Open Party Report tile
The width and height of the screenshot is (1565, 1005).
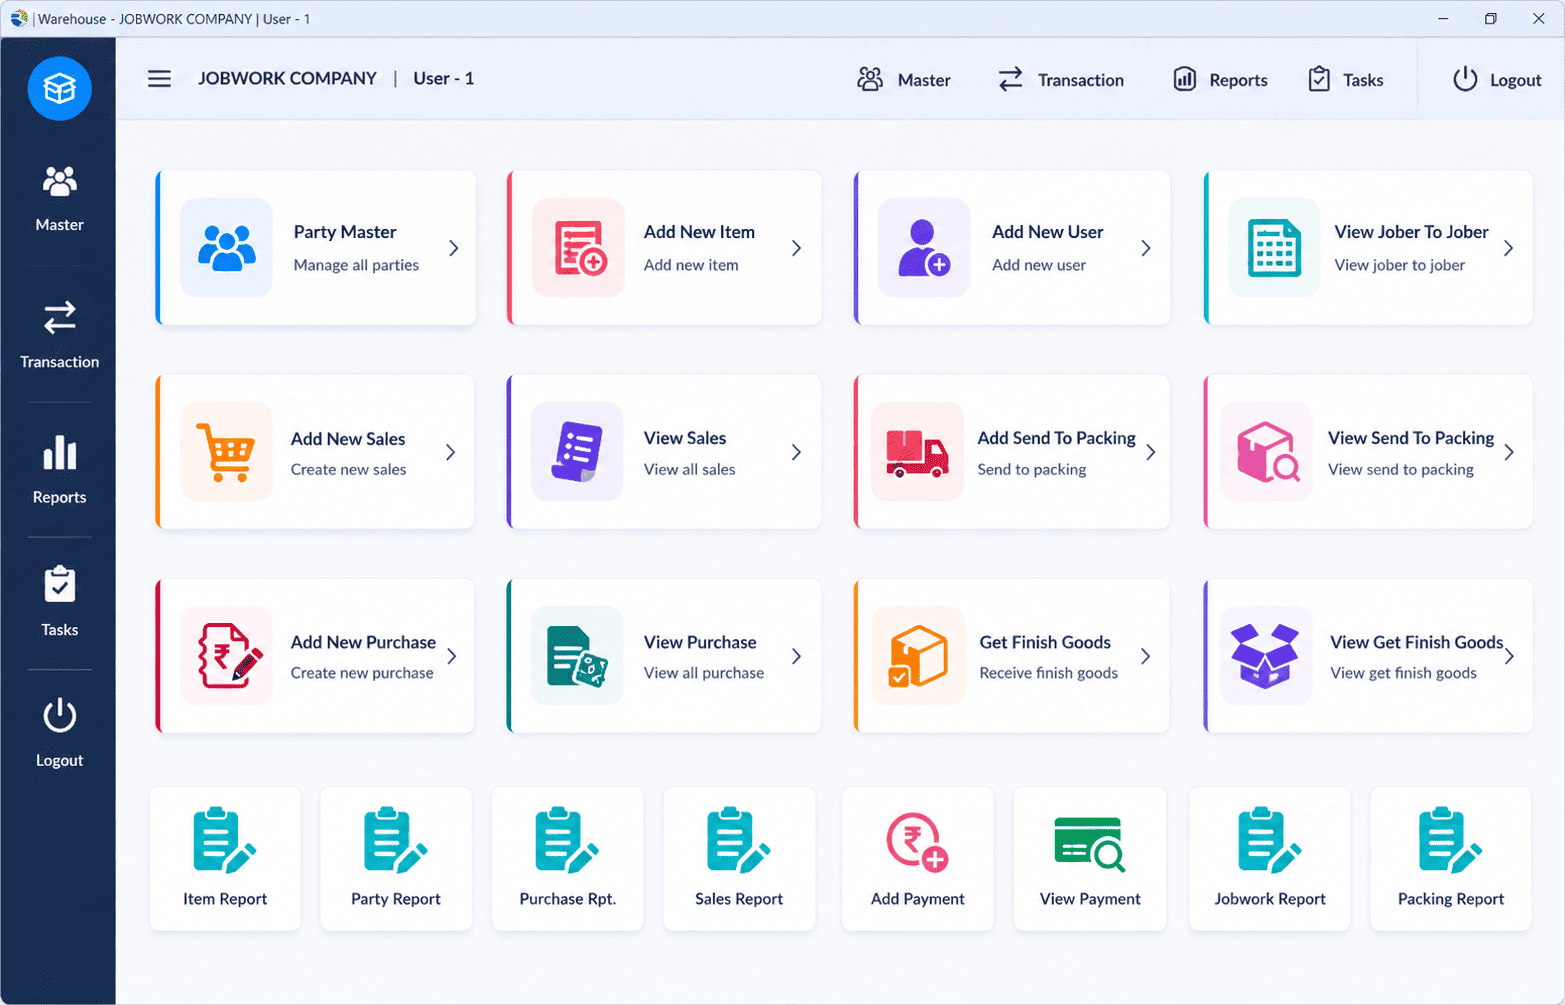(x=396, y=859)
